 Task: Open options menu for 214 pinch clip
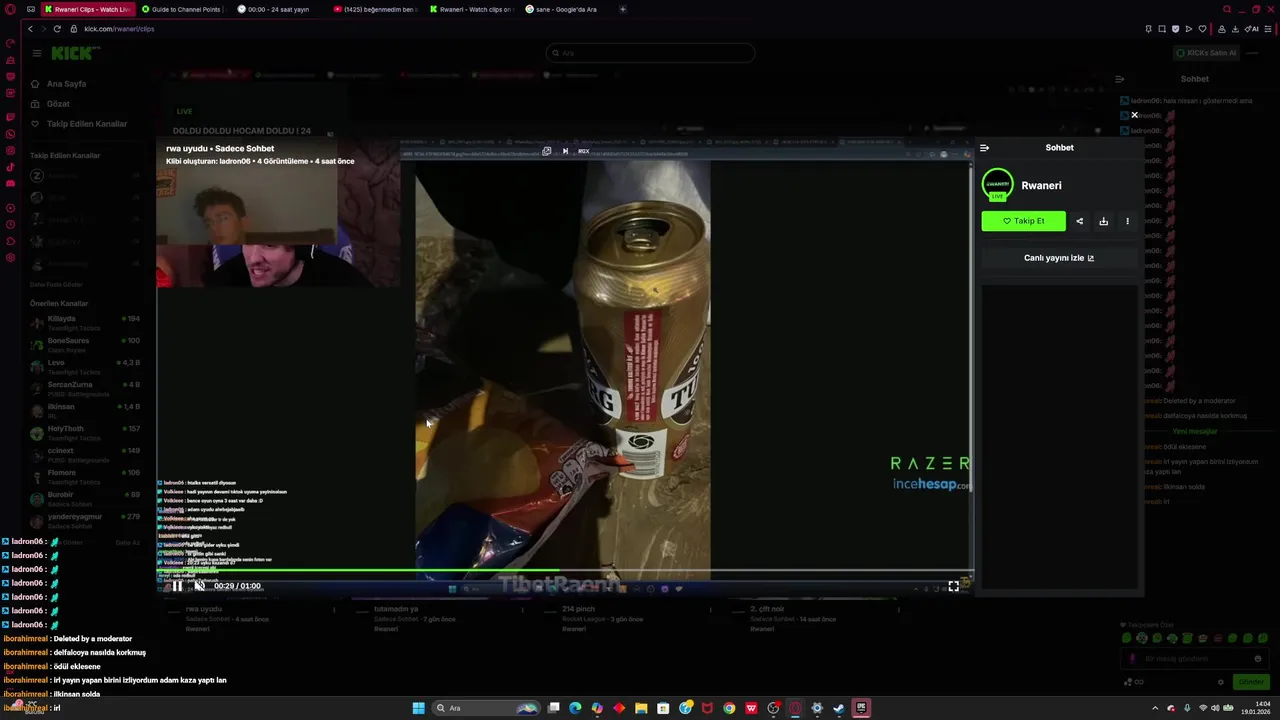710,609
